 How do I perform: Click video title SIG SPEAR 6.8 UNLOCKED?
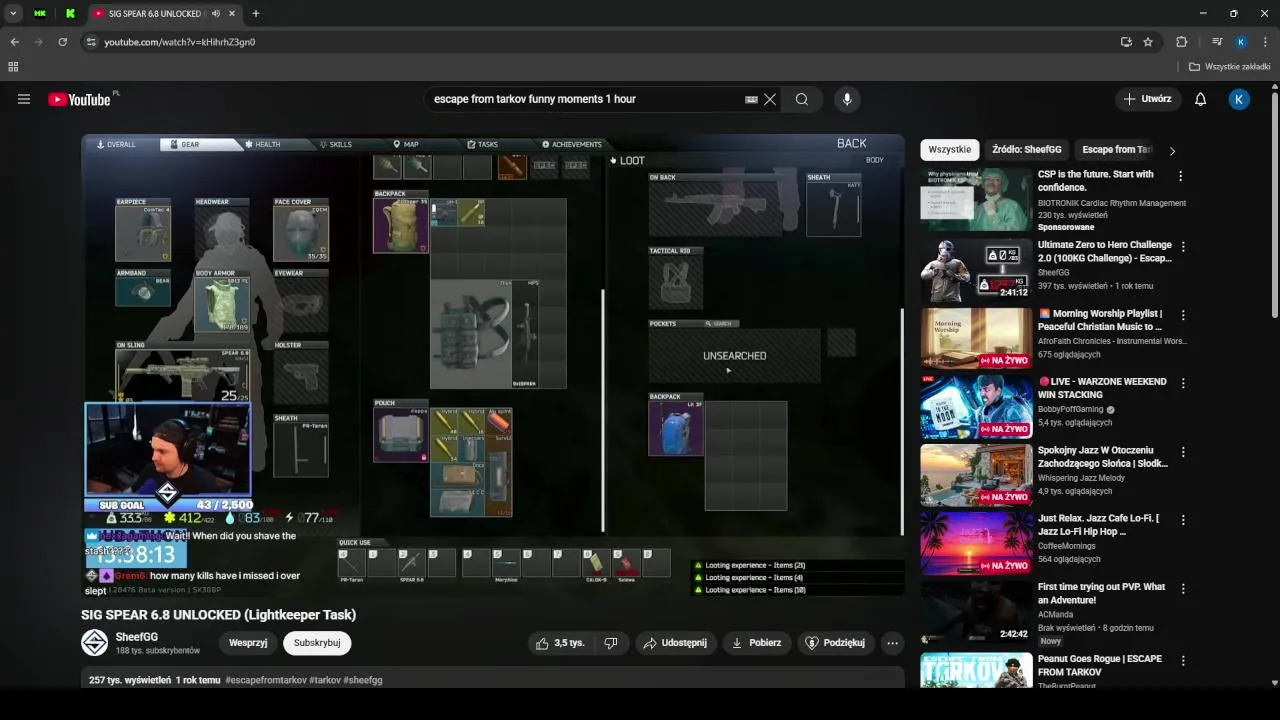pyautogui.click(x=218, y=615)
